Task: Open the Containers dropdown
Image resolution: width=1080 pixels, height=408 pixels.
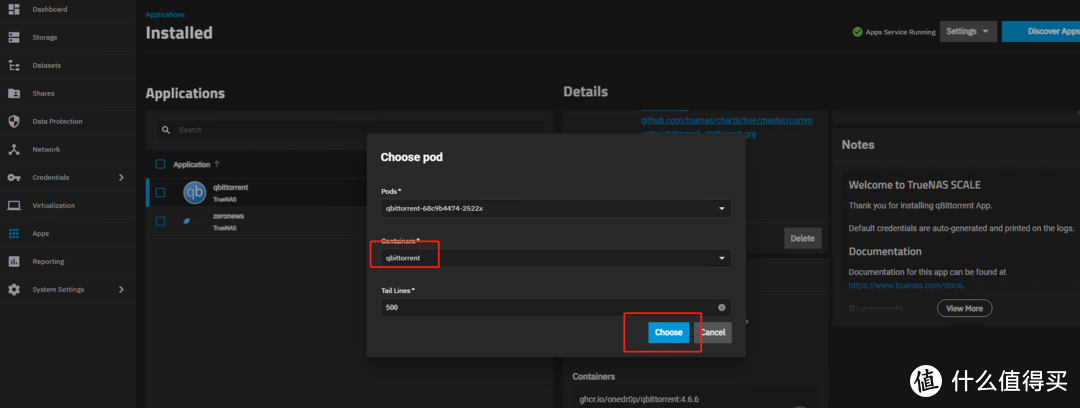Action: coord(556,258)
